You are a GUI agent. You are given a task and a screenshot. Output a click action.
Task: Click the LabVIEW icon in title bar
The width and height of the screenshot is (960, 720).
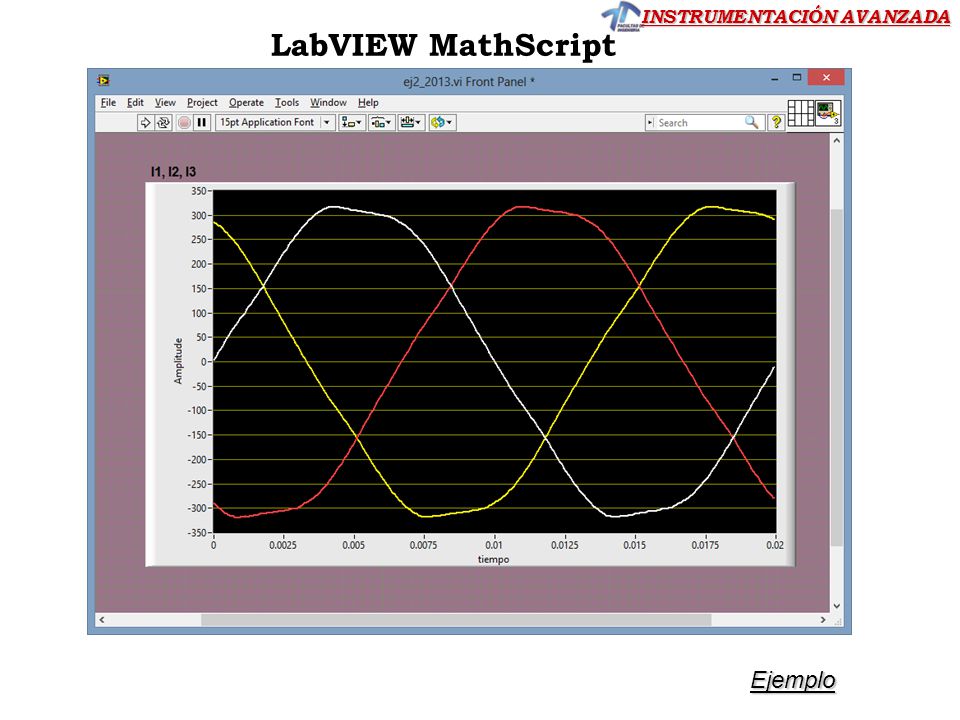[103, 80]
